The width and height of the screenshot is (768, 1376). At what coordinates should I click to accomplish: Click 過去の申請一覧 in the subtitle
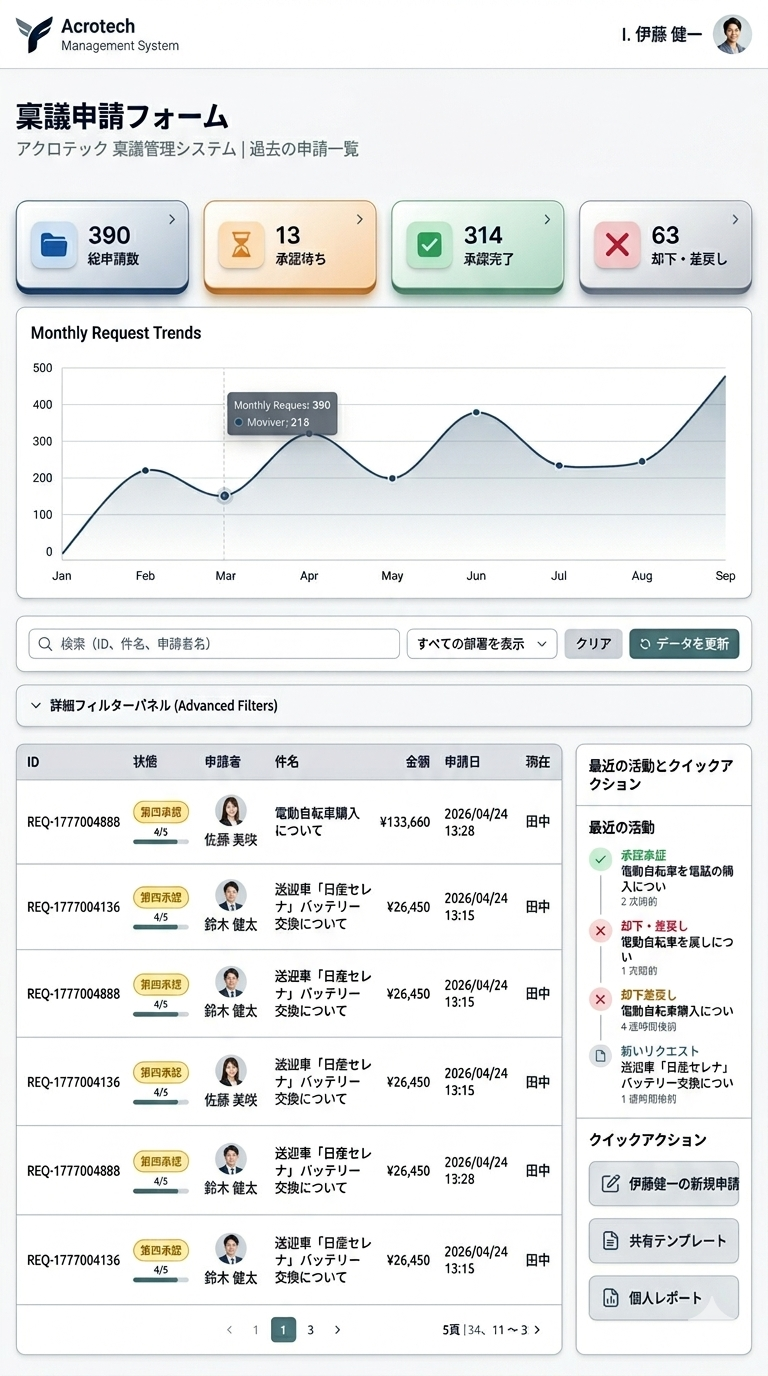coord(304,149)
